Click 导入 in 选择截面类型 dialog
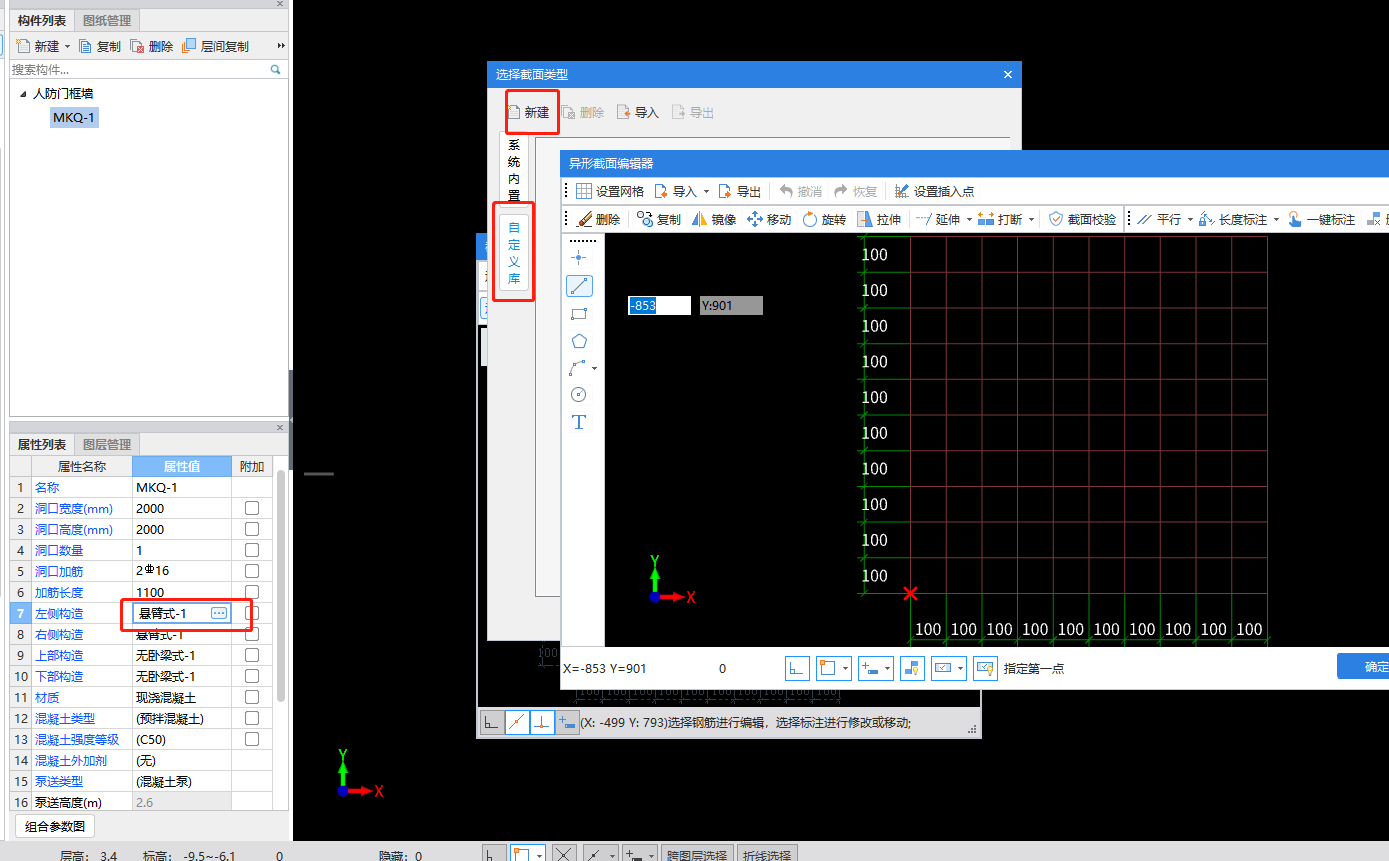The image size is (1389, 861). point(638,112)
